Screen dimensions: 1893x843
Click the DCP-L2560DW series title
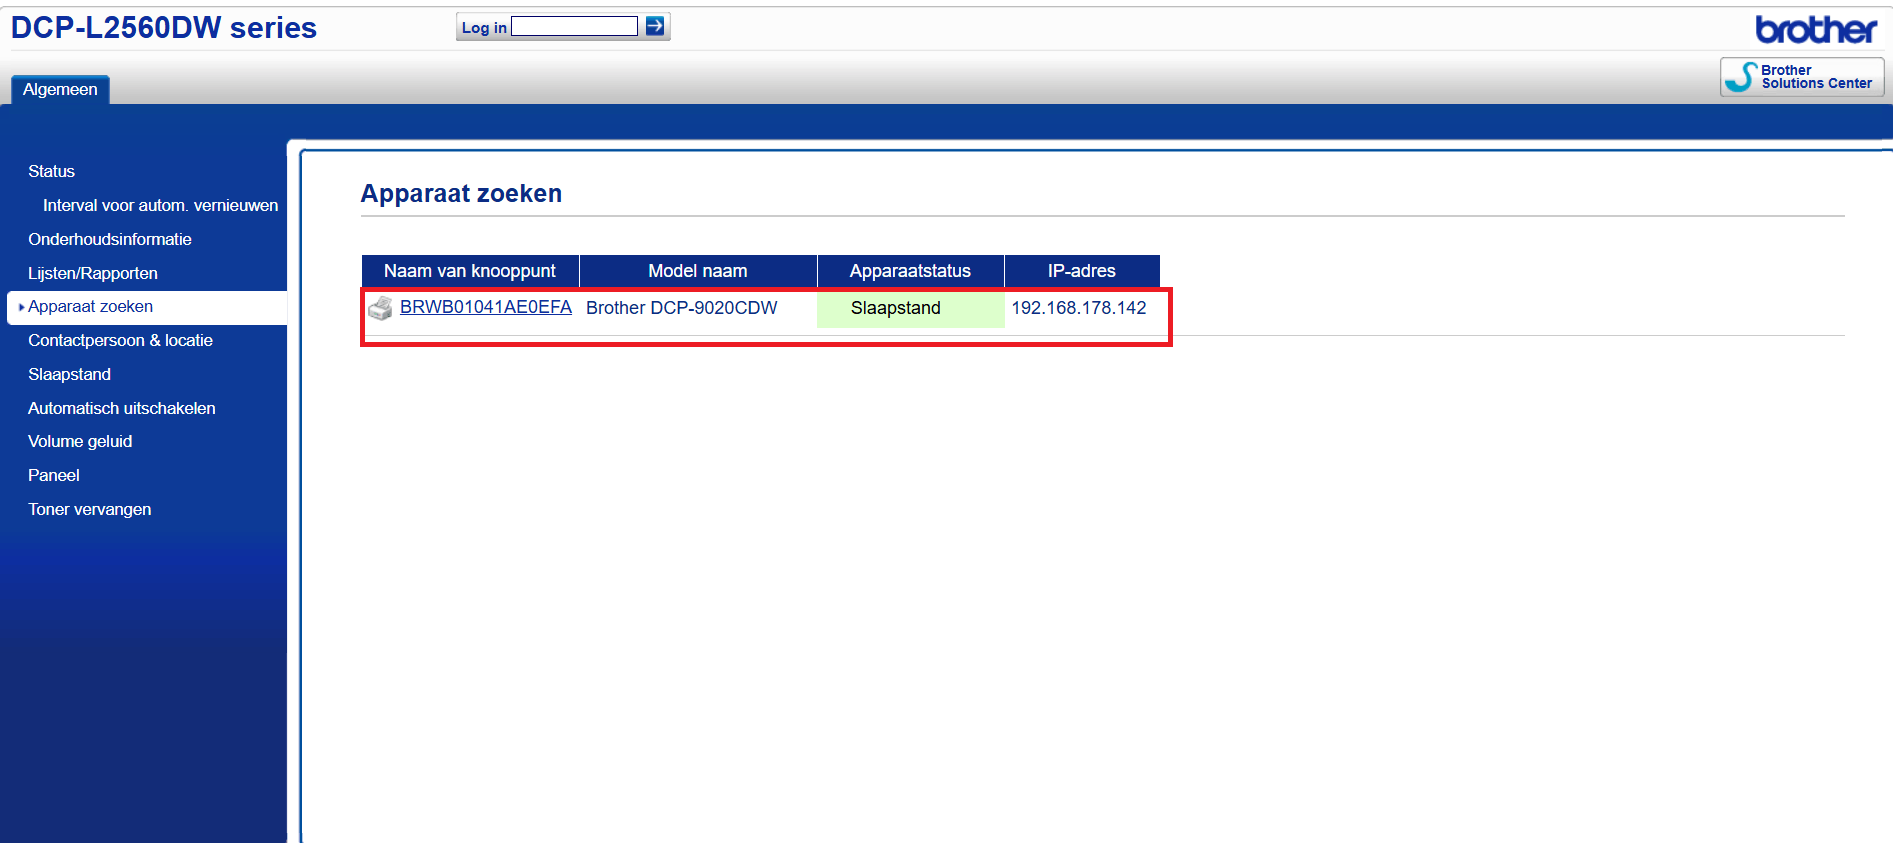tap(164, 28)
